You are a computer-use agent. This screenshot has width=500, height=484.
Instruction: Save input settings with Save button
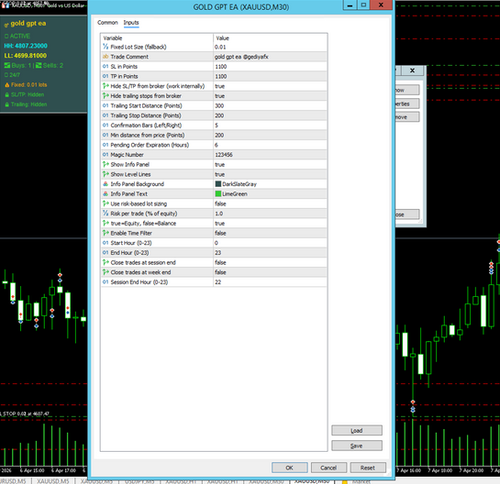(x=357, y=446)
